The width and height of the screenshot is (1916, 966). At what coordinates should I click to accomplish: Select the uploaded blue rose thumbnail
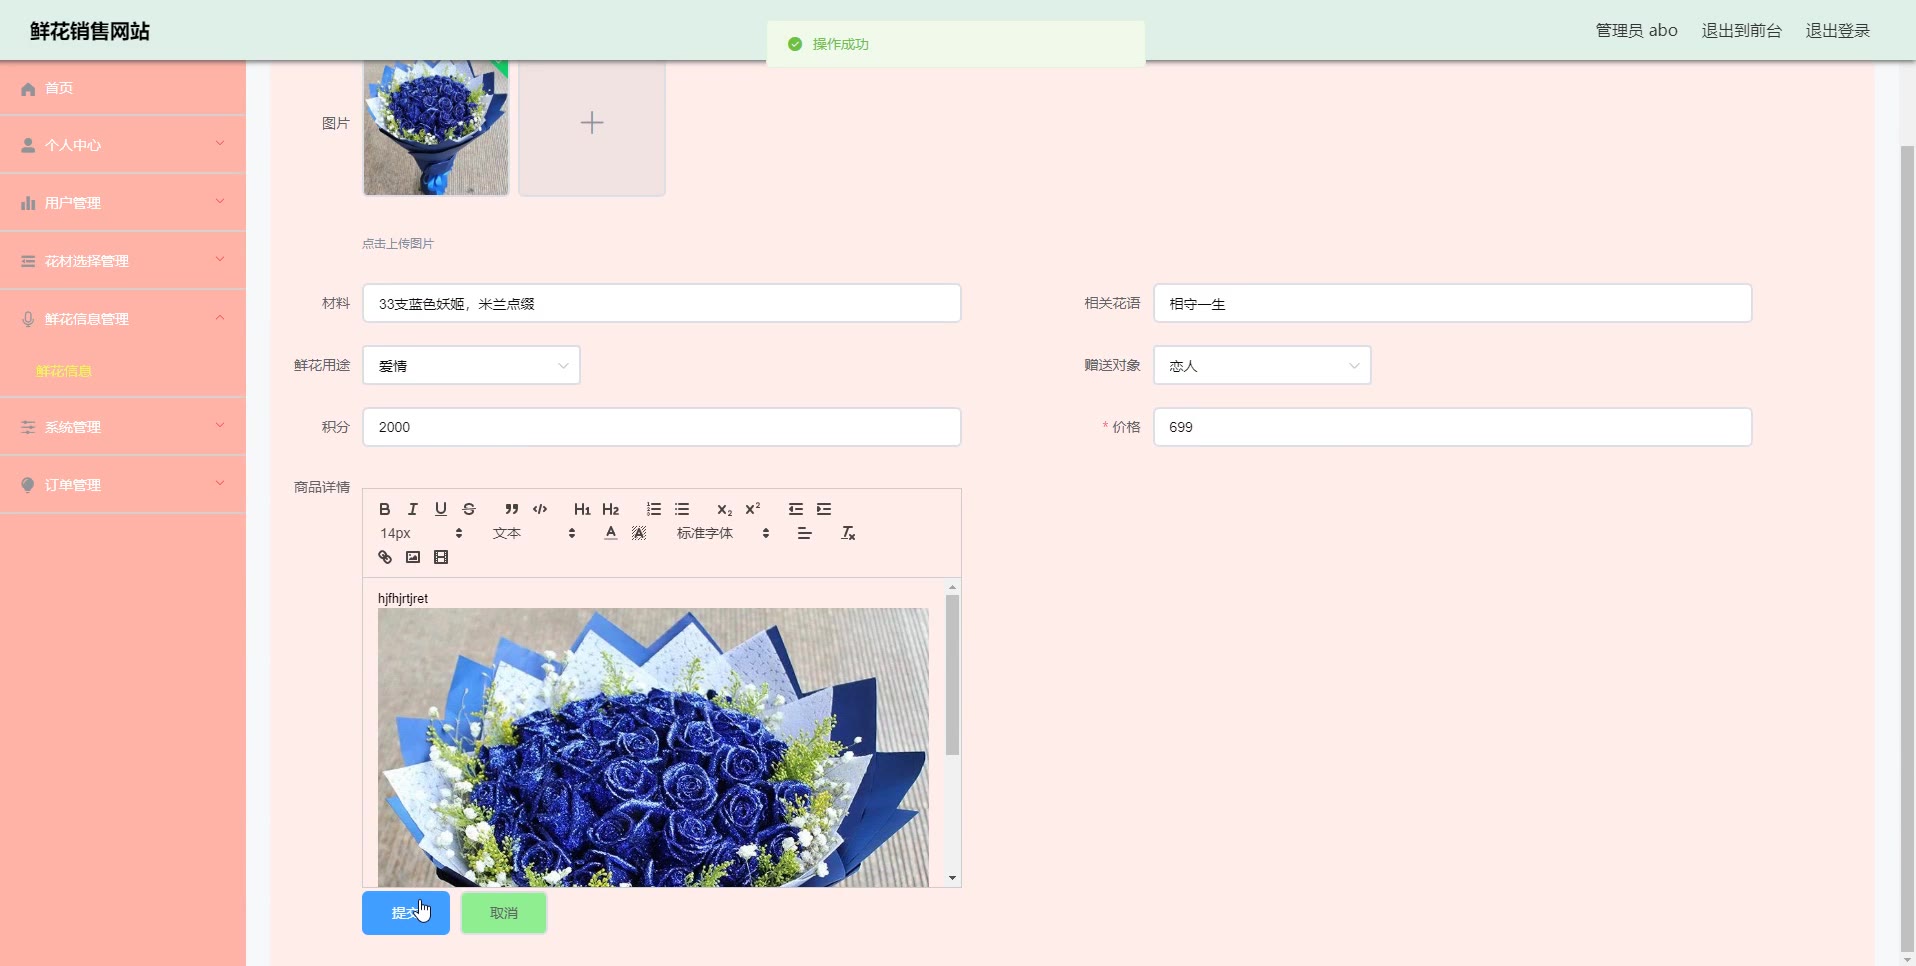(x=436, y=127)
